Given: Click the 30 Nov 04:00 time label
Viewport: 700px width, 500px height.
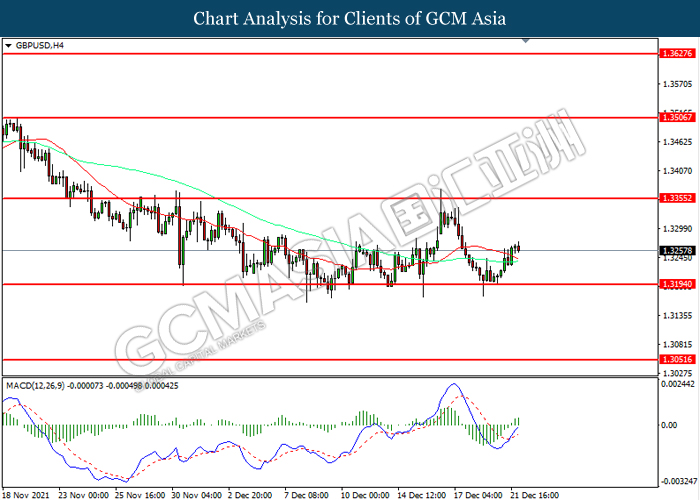Looking at the screenshot, I should coord(196,495).
